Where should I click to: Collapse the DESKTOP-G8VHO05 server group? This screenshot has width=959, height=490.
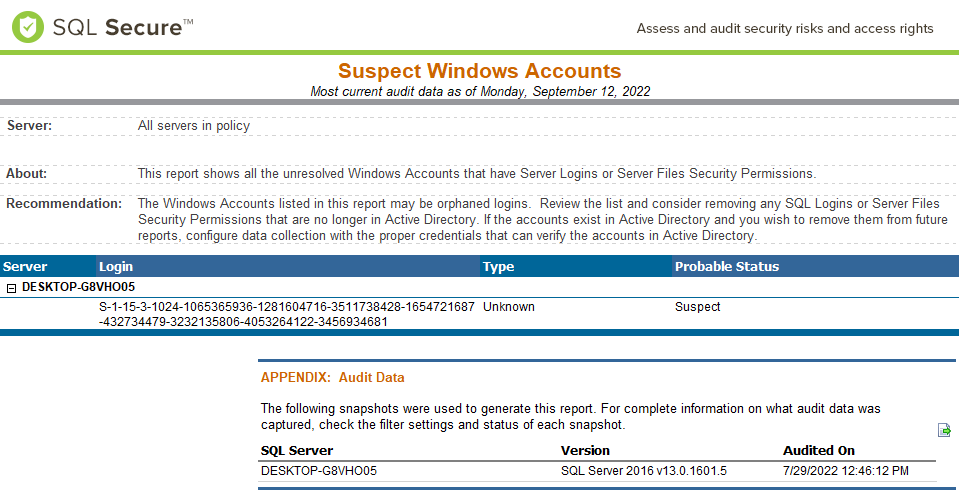click(x=10, y=287)
